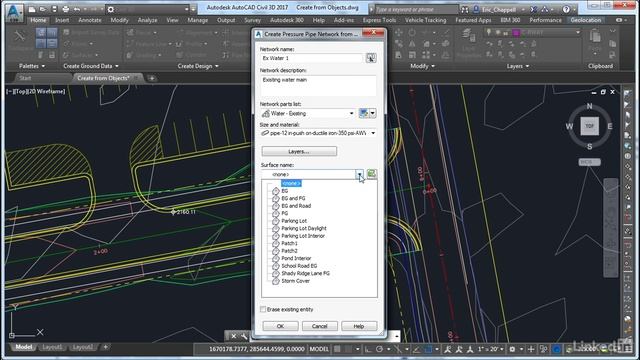This screenshot has width=640, height=360.
Task: Click the wrench icon on command line
Action: pyautogui.click(x=244, y=336)
